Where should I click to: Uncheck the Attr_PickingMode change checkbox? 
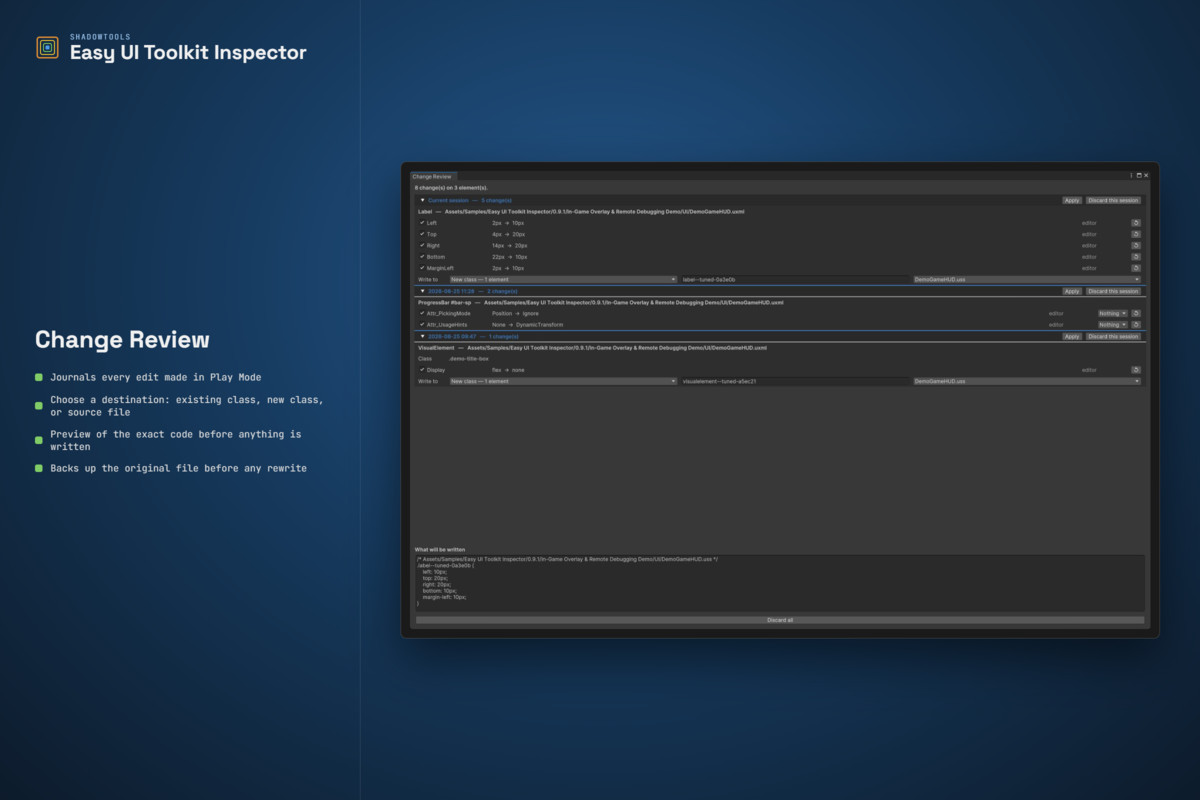click(422, 313)
